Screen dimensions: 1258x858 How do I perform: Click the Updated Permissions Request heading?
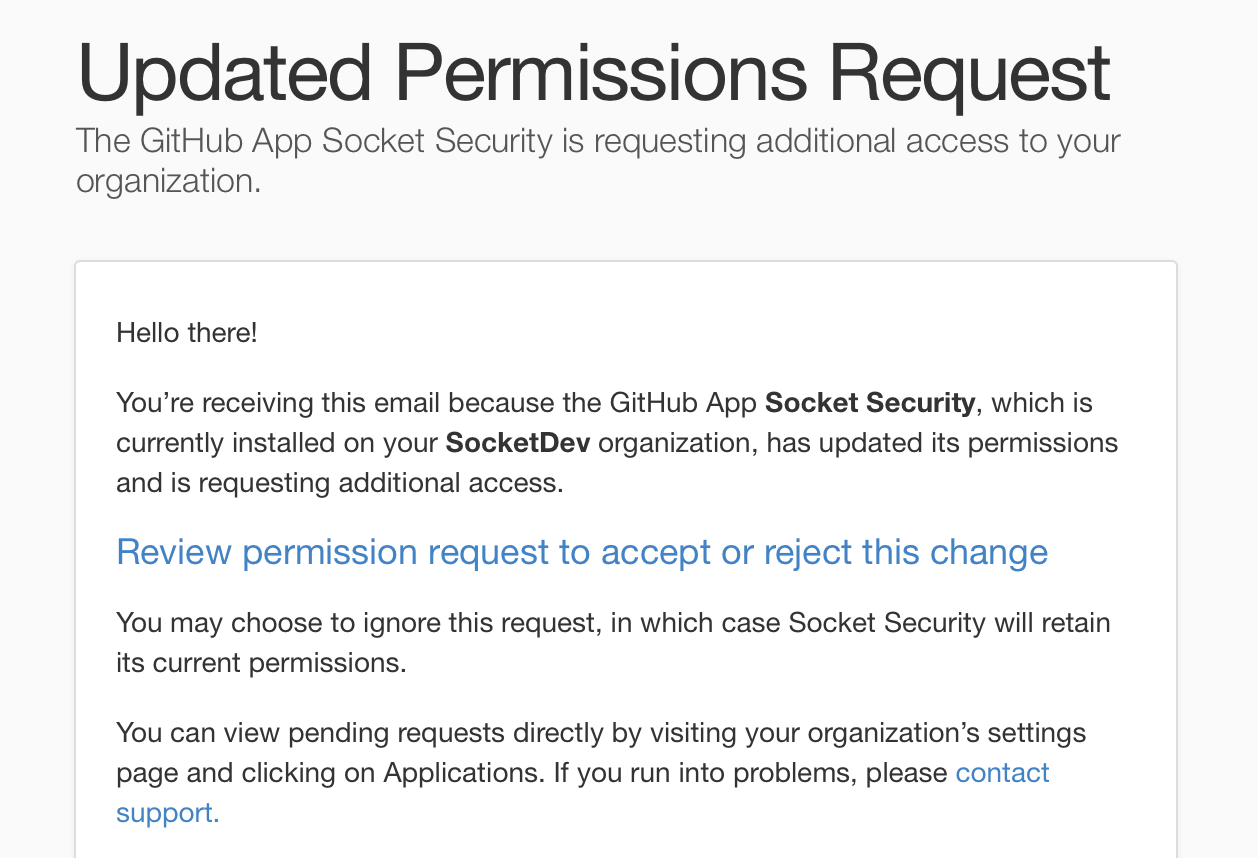[593, 73]
